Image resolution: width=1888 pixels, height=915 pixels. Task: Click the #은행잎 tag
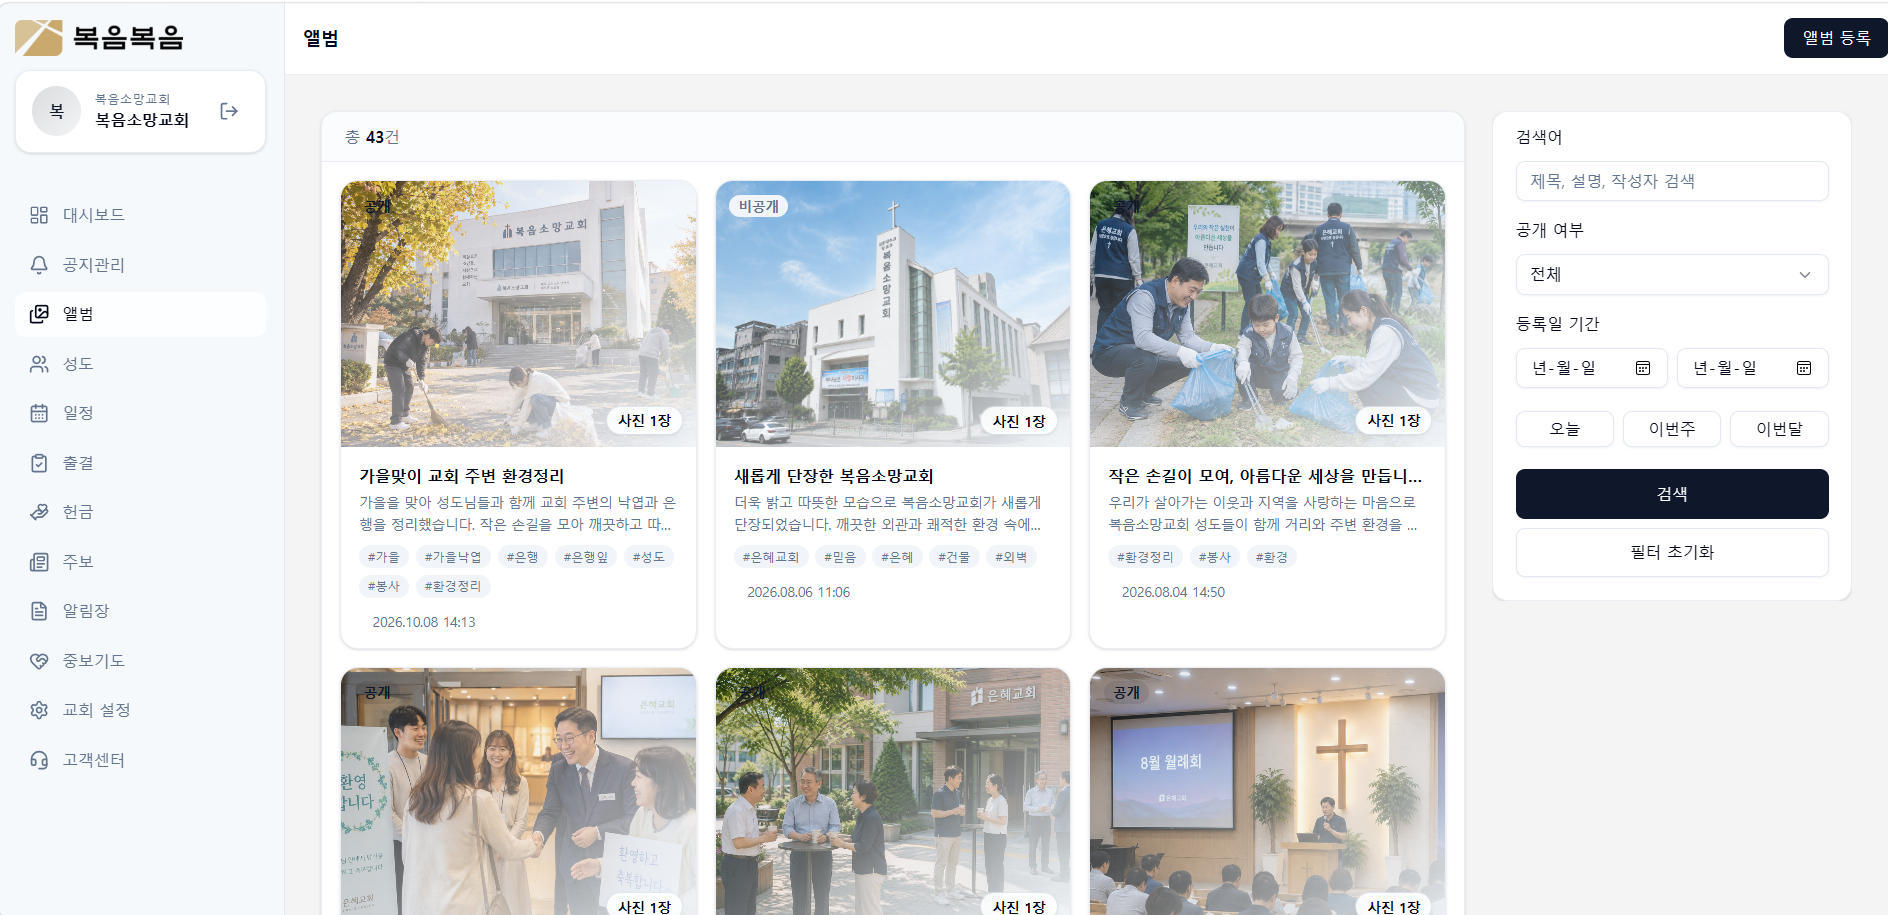586,557
